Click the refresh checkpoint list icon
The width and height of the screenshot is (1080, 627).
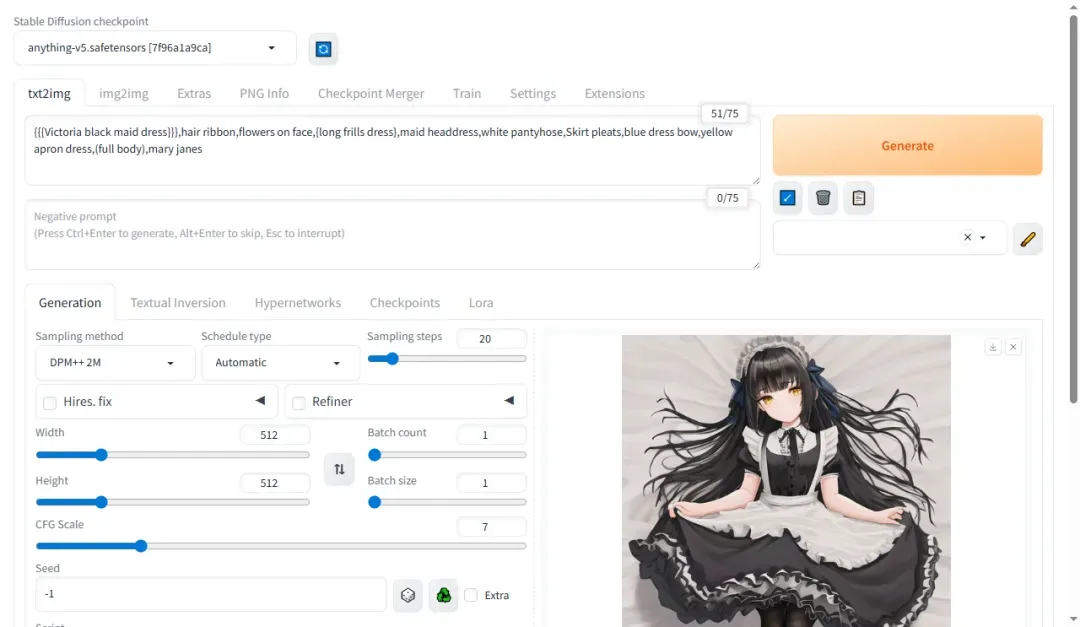click(x=323, y=48)
